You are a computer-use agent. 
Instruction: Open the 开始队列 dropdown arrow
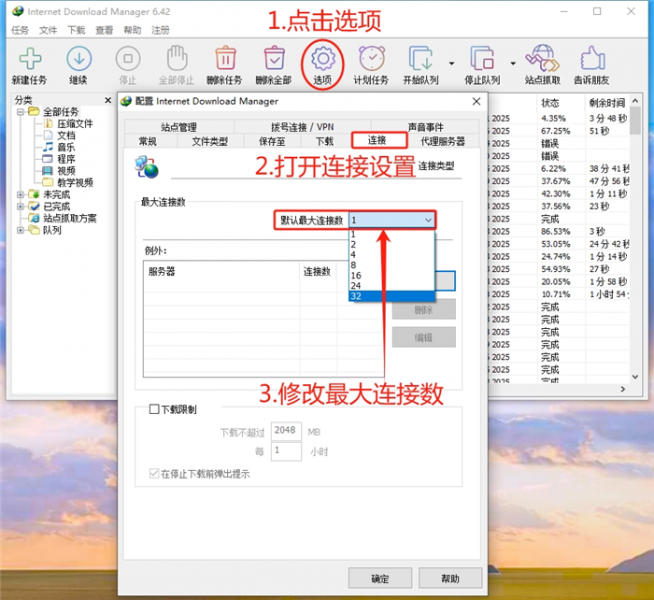click(452, 63)
